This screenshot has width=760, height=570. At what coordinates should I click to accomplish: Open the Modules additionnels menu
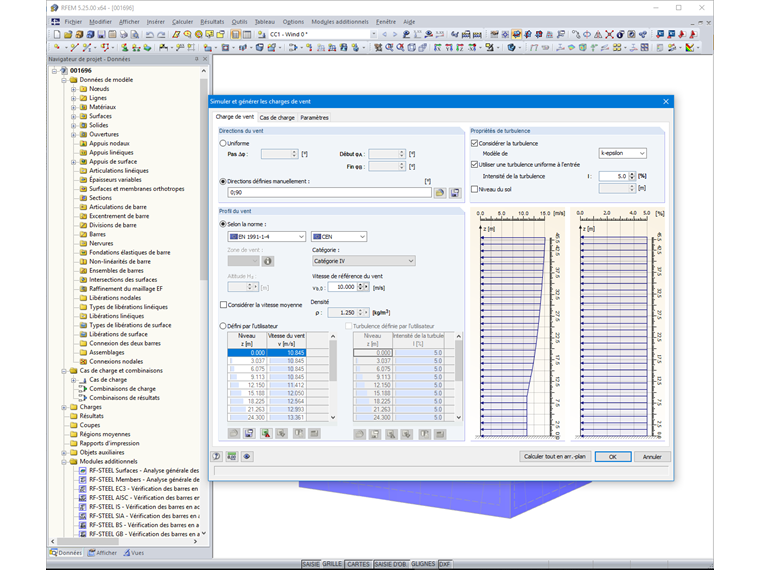coord(340,22)
